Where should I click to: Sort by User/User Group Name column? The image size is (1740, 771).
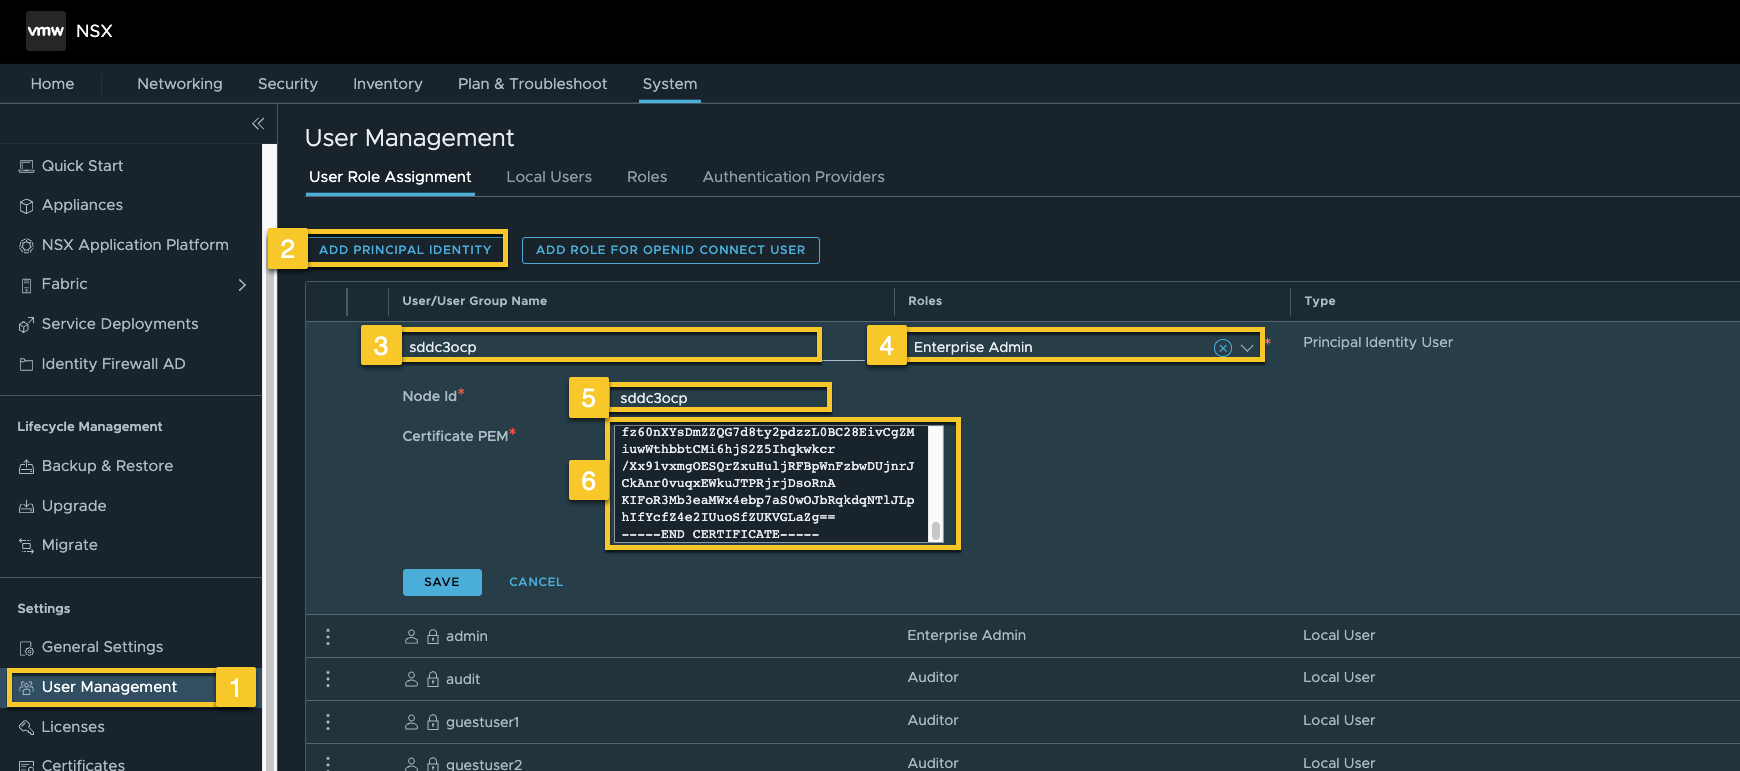click(x=474, y=301)
